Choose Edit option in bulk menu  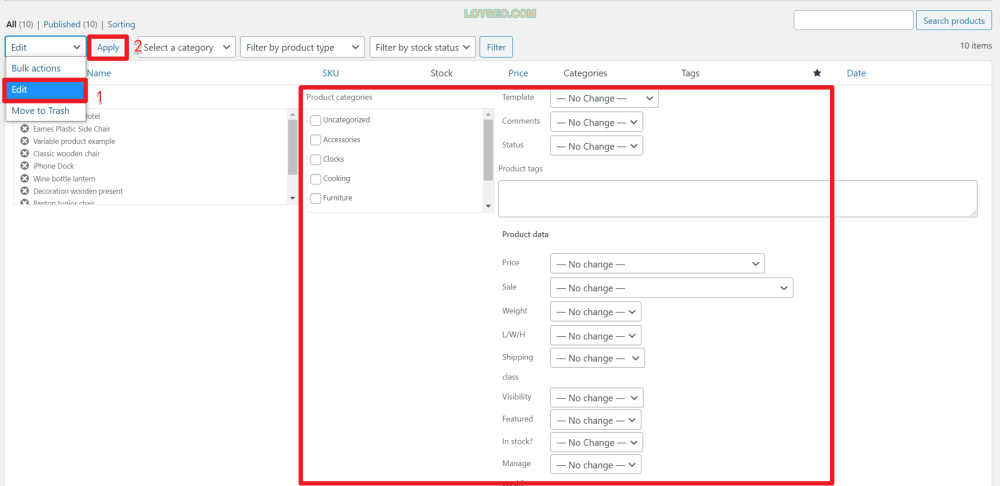(46, 90)
